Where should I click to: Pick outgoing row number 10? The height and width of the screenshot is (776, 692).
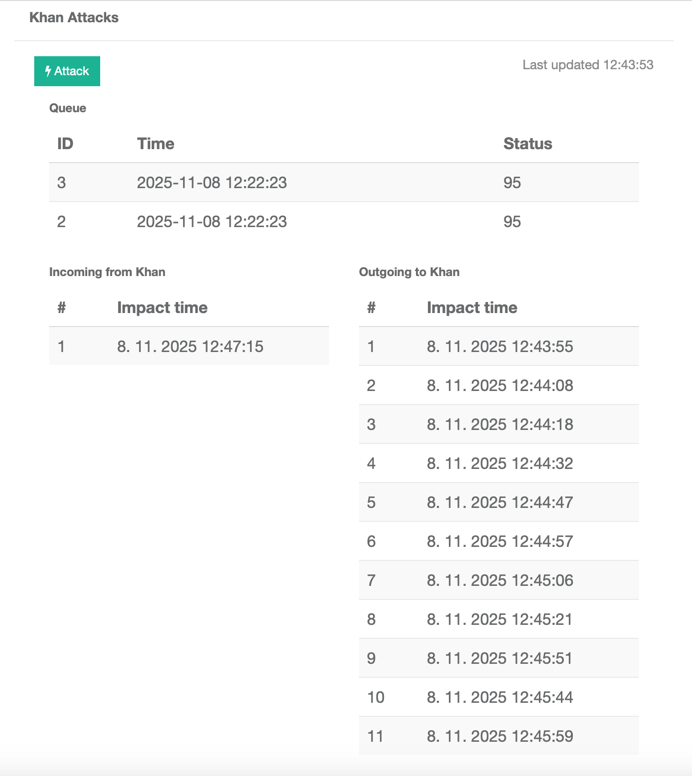499,698
